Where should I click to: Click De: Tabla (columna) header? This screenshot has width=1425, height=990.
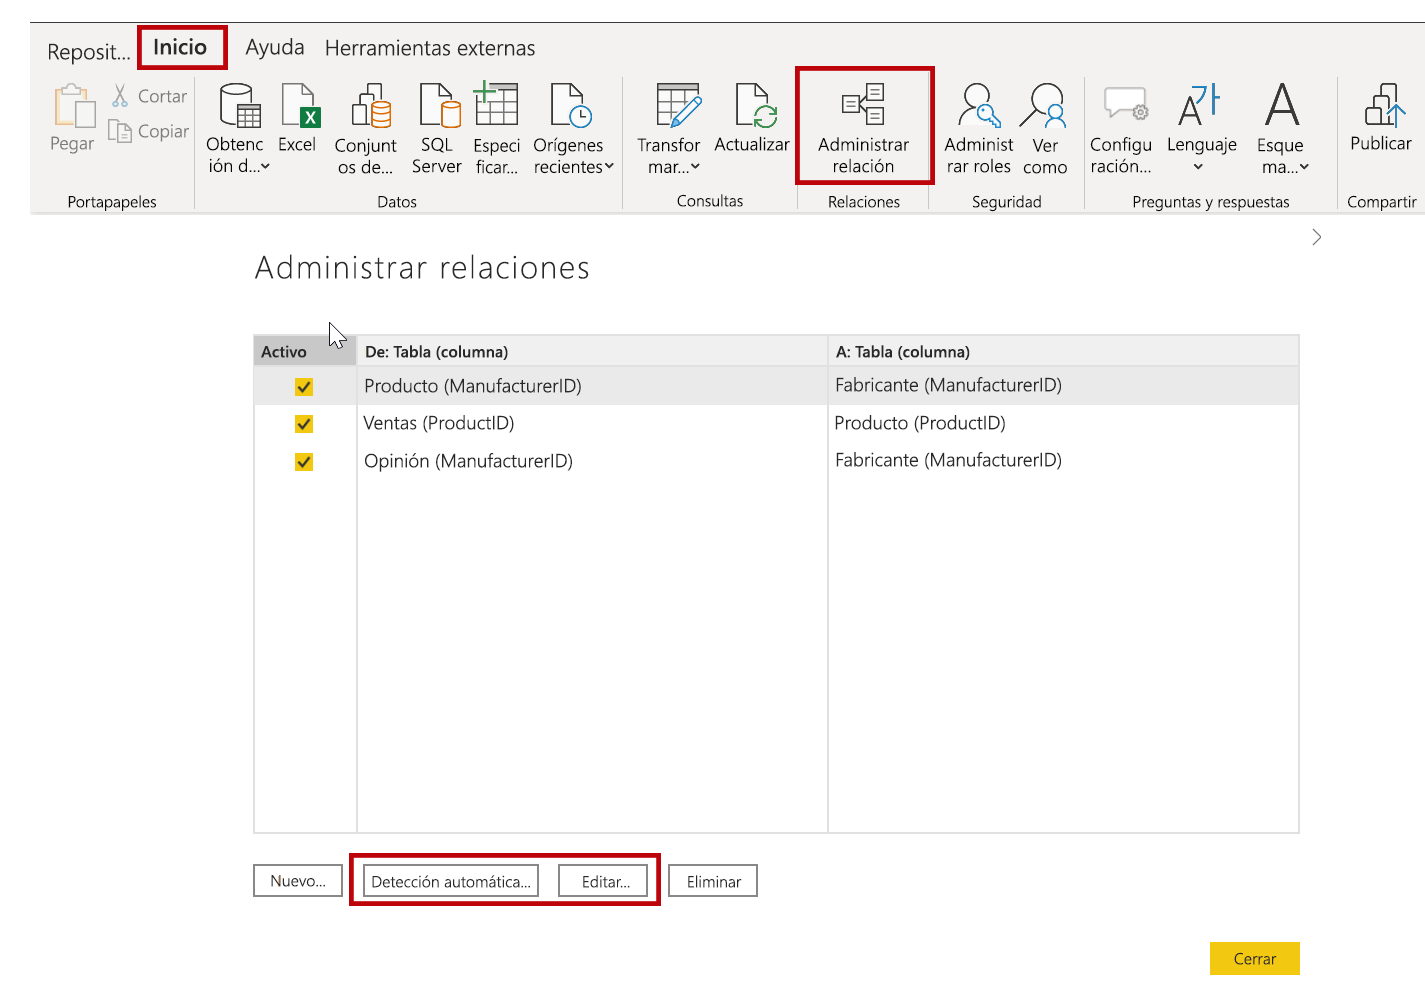tap(592, 351)
